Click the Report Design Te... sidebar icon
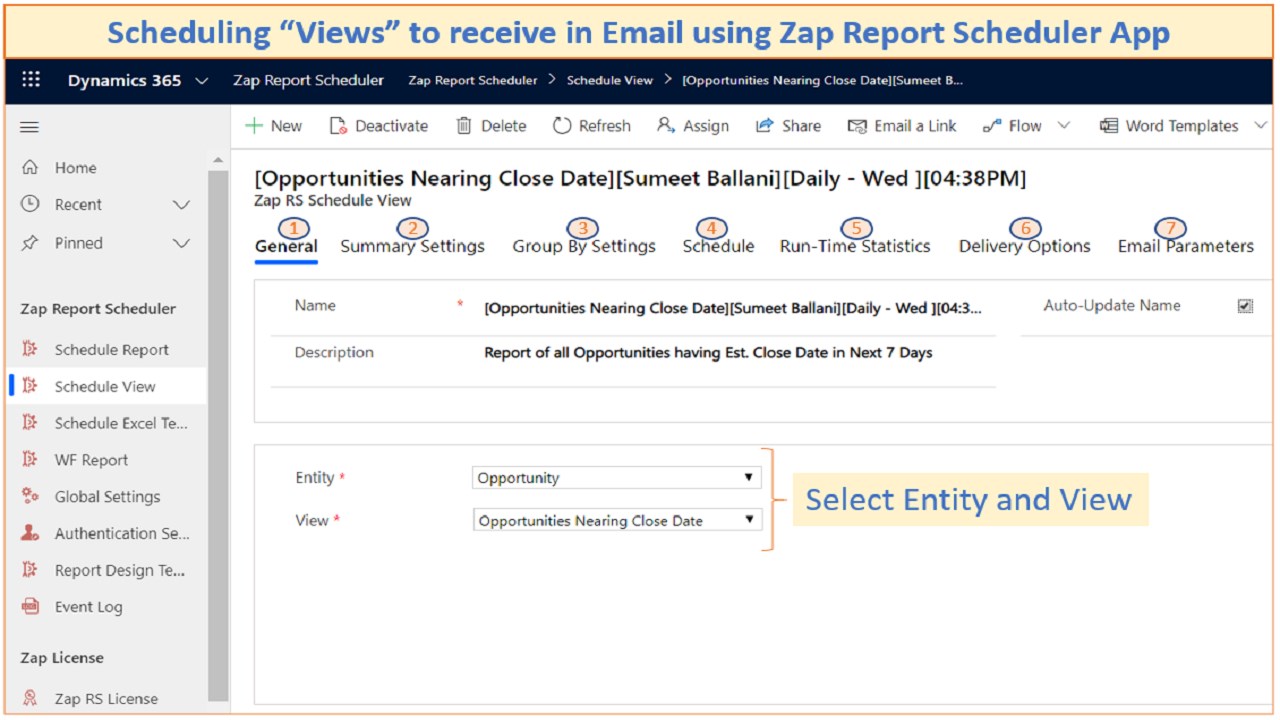1280x720 pixels. click(30, 570)
